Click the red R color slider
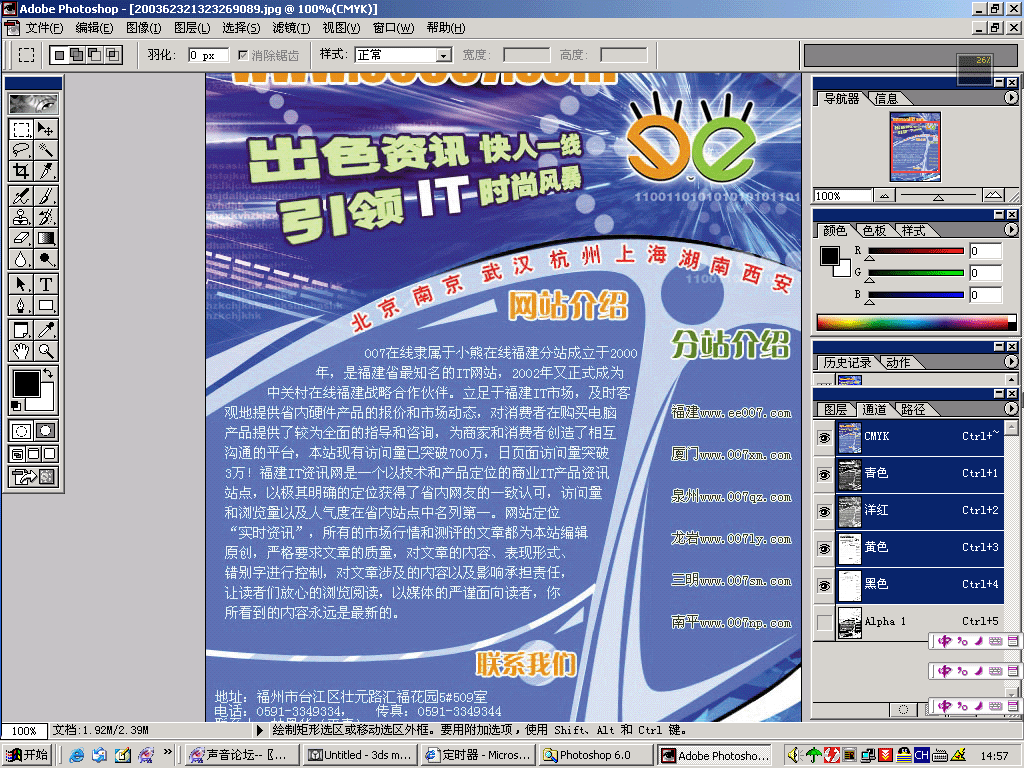The height and width of the screenshot is (768, 1024). click(916, 251)
